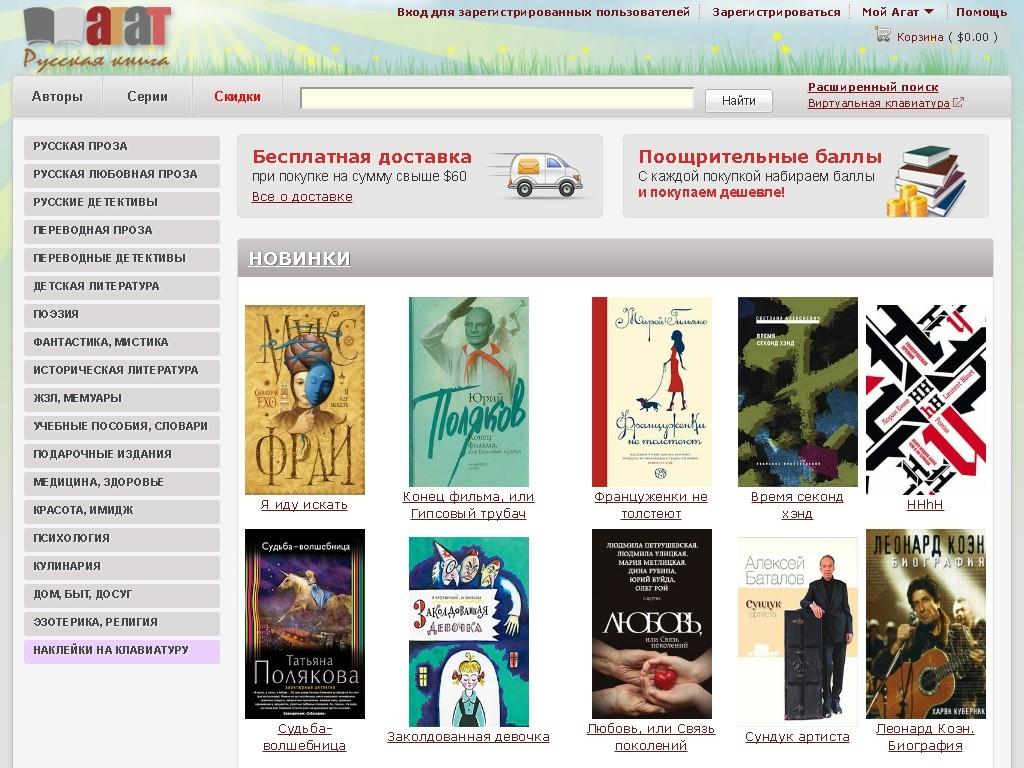Click the external link icon beside virtual keyboard
This screenshot has width=1024, height=768.
pyautogui.click(x=958, y=103)
